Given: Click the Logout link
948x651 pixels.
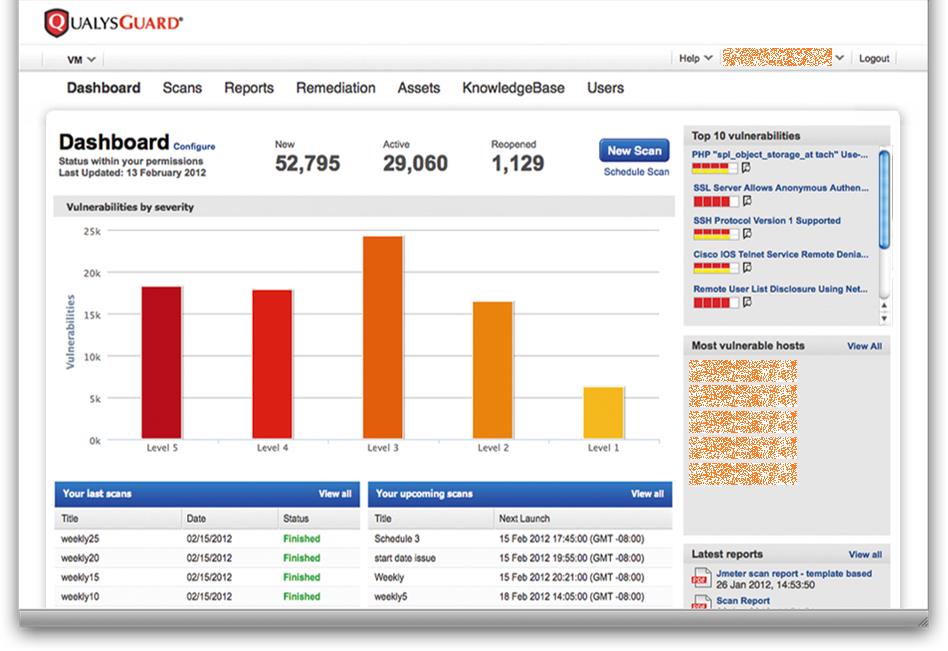Looking at the screenshot, I should tap(874, 58).
